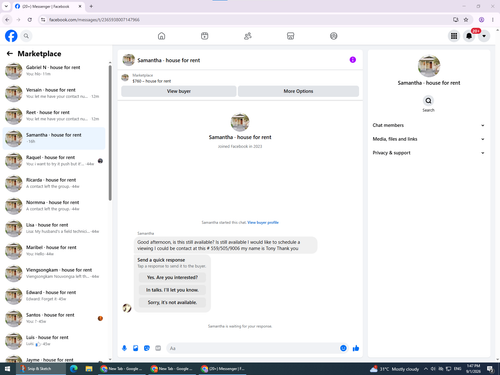This screenshot has height=375, width=500.
Task: Open File Explorer from taskbar
Action: click(89, 369)
